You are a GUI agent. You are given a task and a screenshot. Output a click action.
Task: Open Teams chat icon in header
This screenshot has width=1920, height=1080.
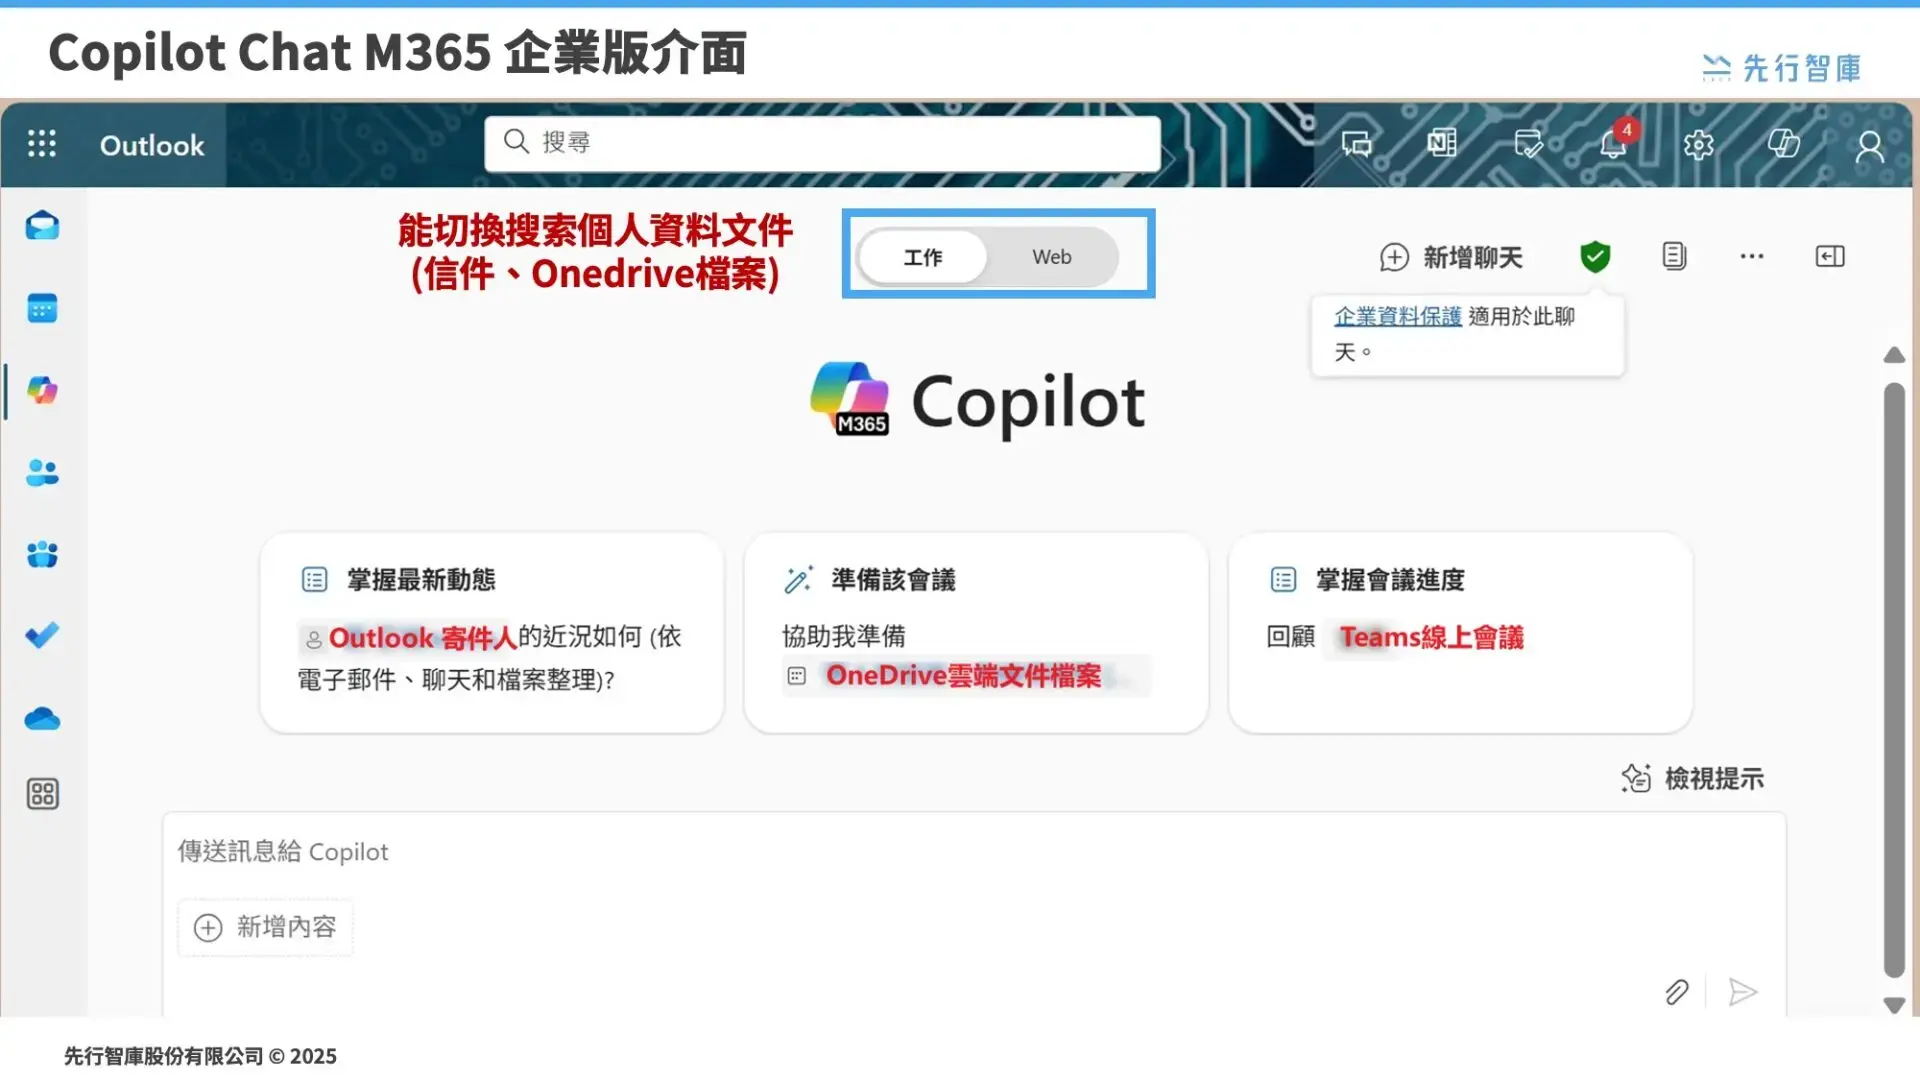click(1357, 145)
